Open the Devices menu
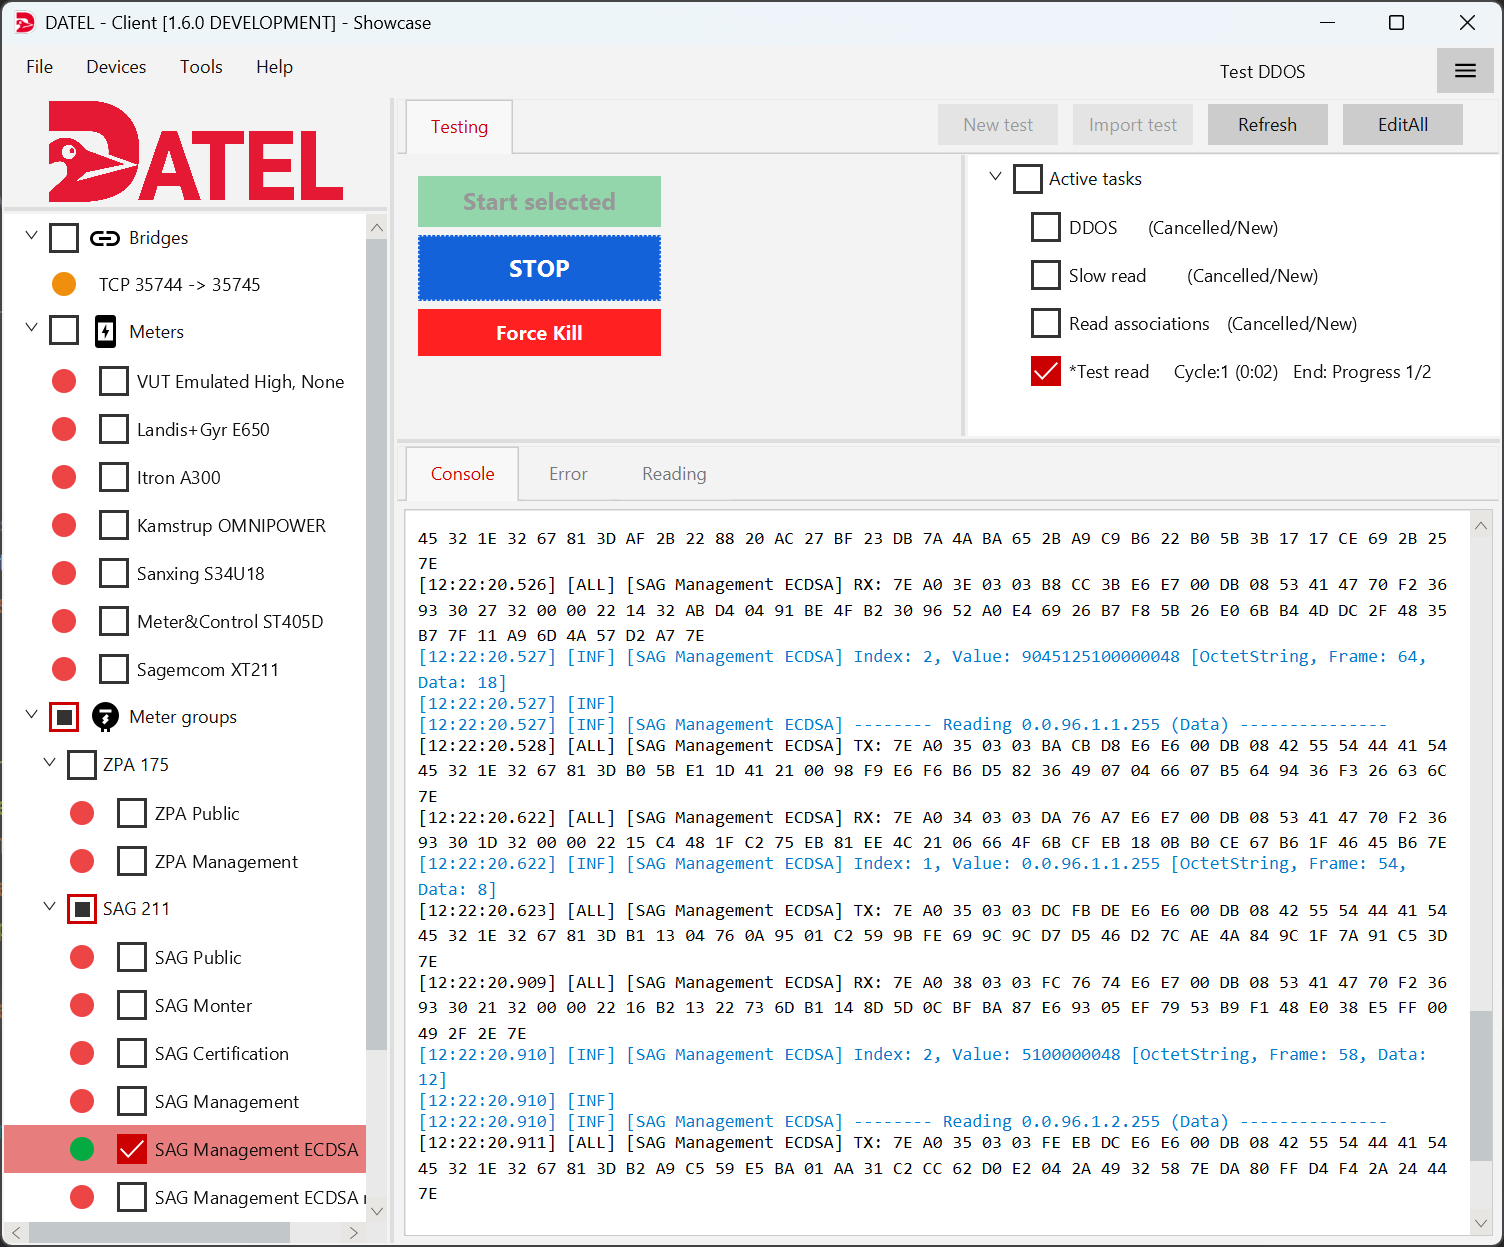Image resolution: width=1504 pixels, height=1247 pixels. [116, 67]
